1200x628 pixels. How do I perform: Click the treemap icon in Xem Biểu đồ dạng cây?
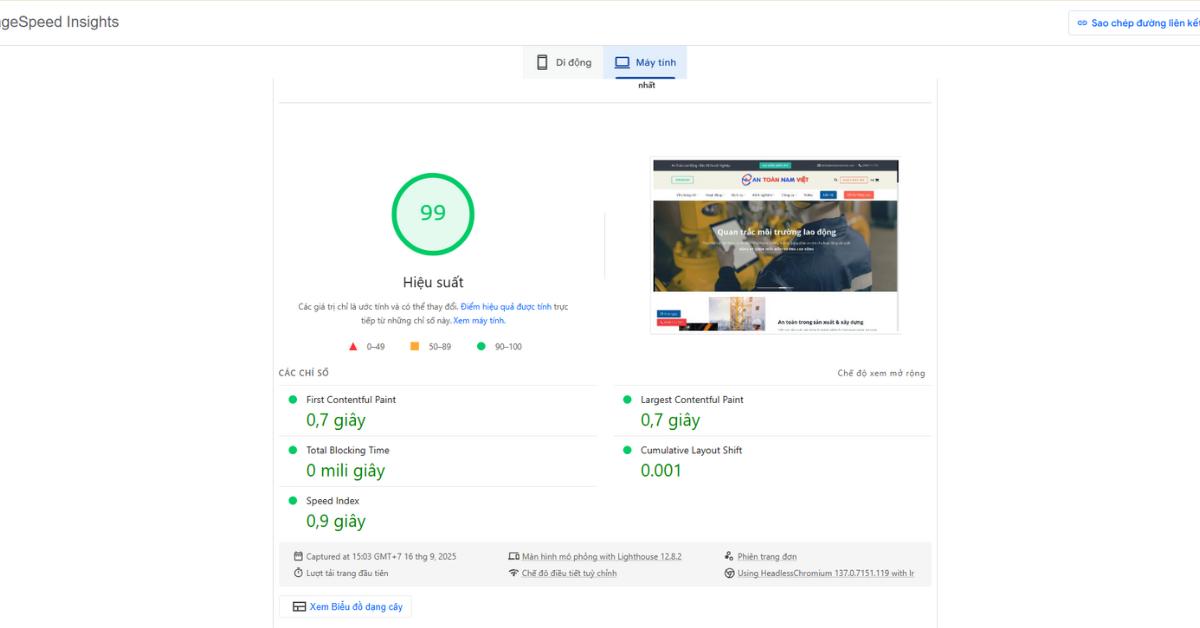(x=299, y=606)
